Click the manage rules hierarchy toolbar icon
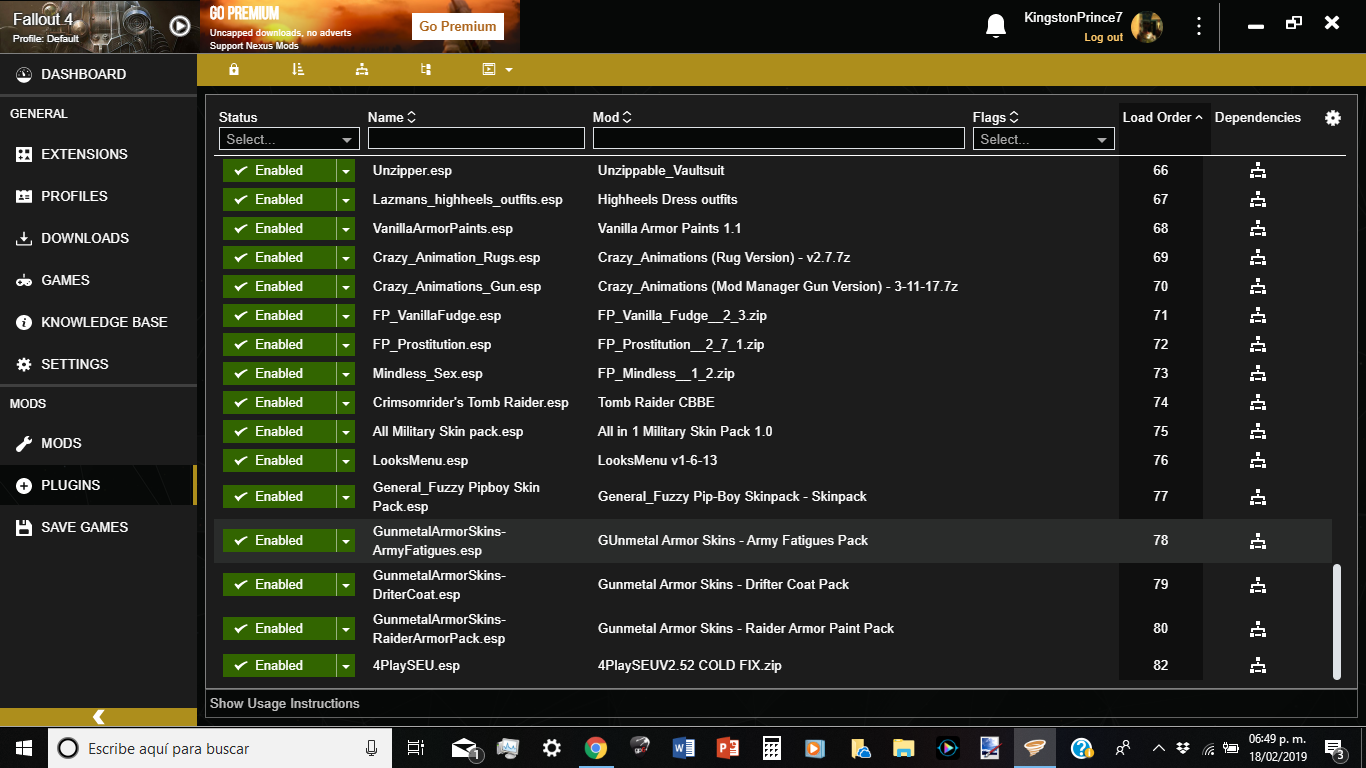The height and width of the screenshot is (768, 1366). pyautogui.click(x=362, y=69)
